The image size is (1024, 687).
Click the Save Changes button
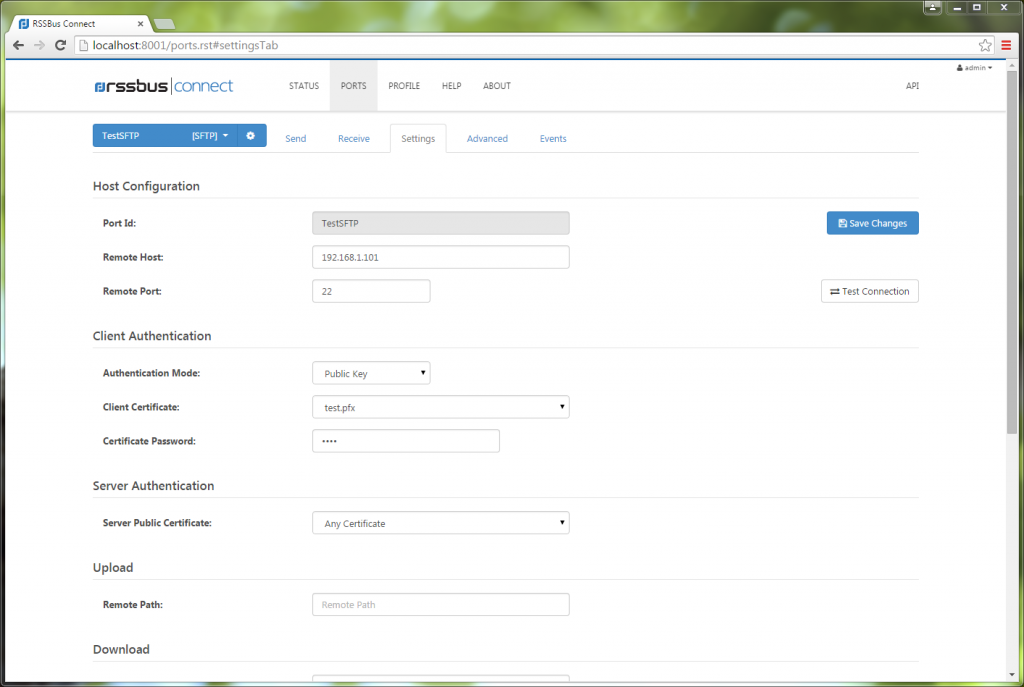(872, 223)
